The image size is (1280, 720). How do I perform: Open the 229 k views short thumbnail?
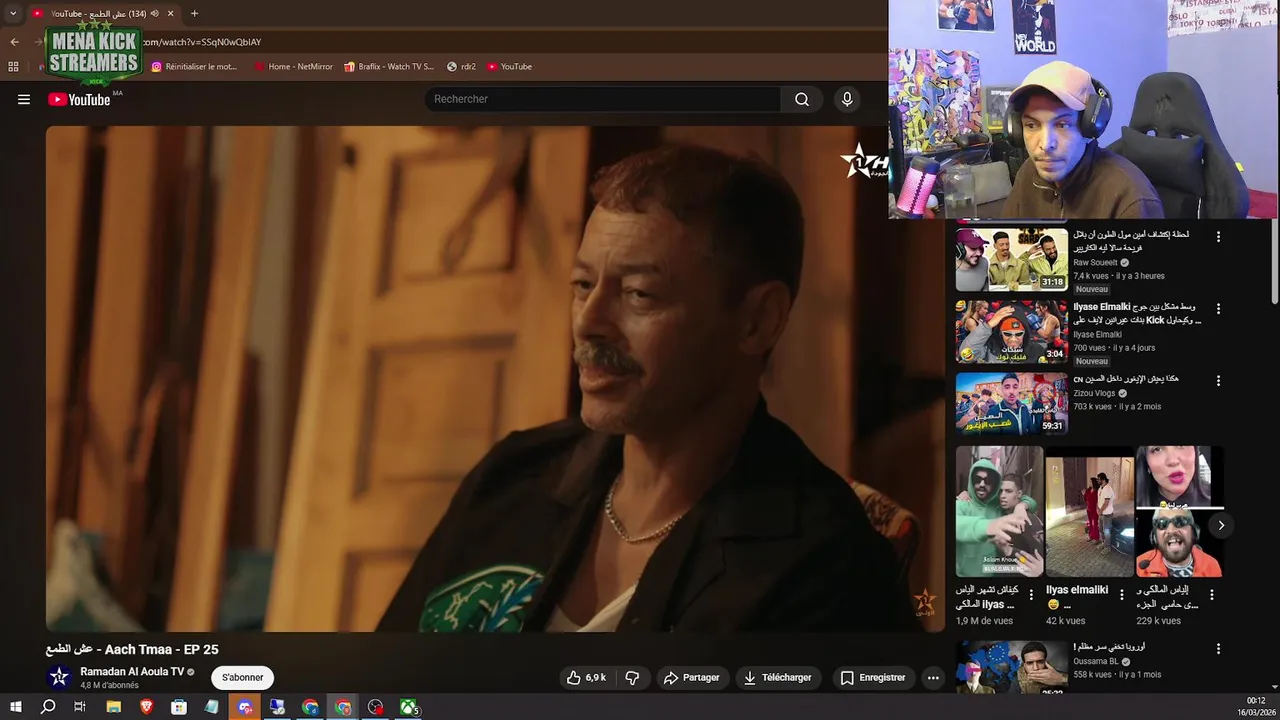click(x=1179, y=512)
